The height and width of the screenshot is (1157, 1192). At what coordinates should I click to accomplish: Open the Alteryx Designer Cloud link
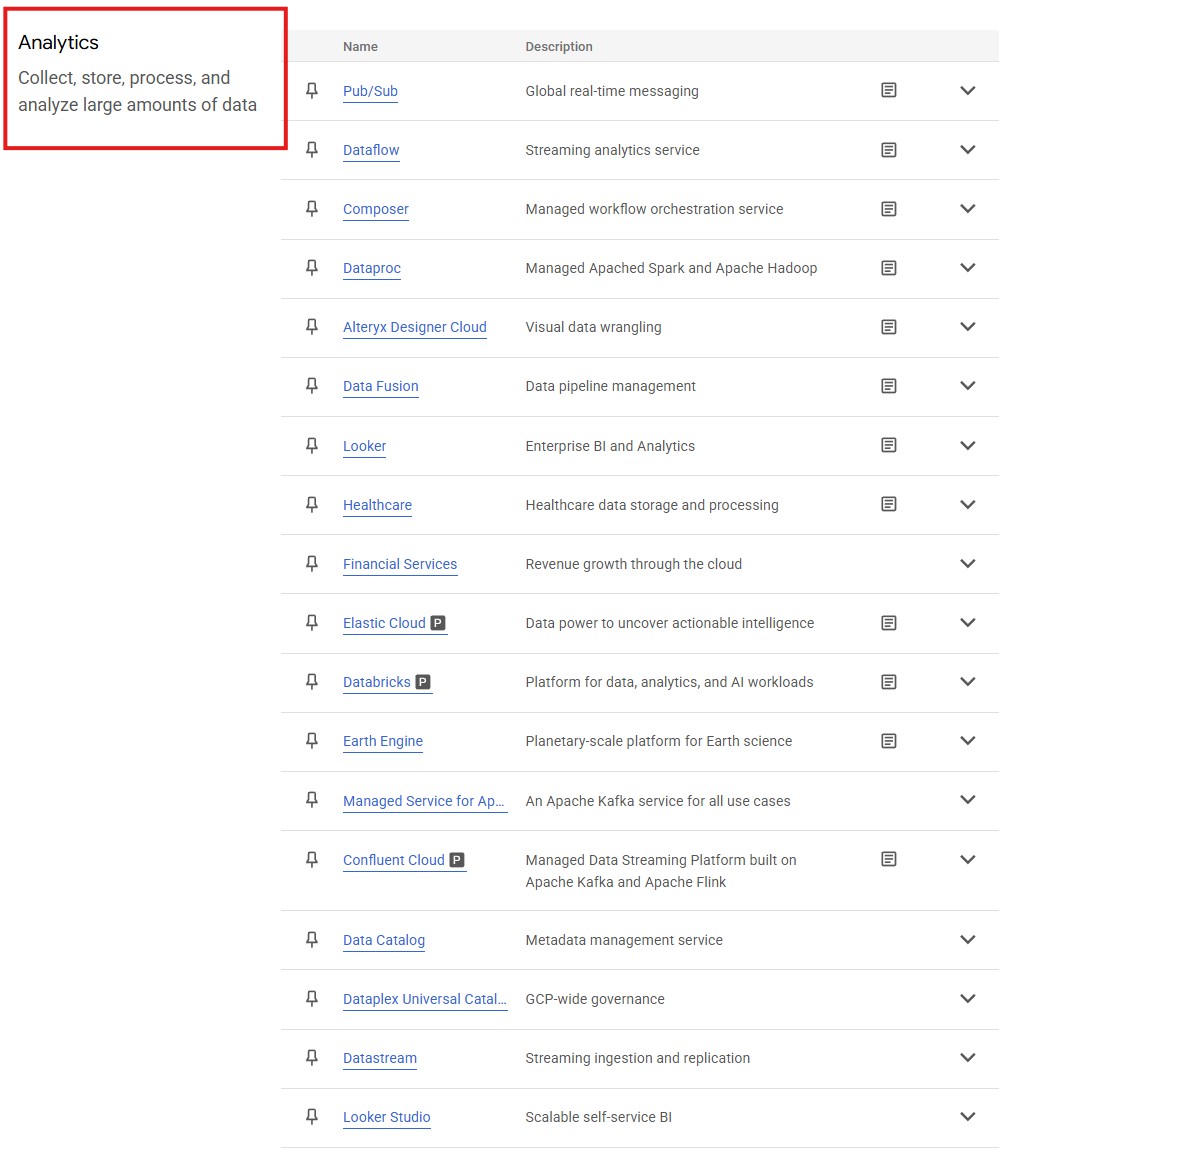click(x=414, y=327)
